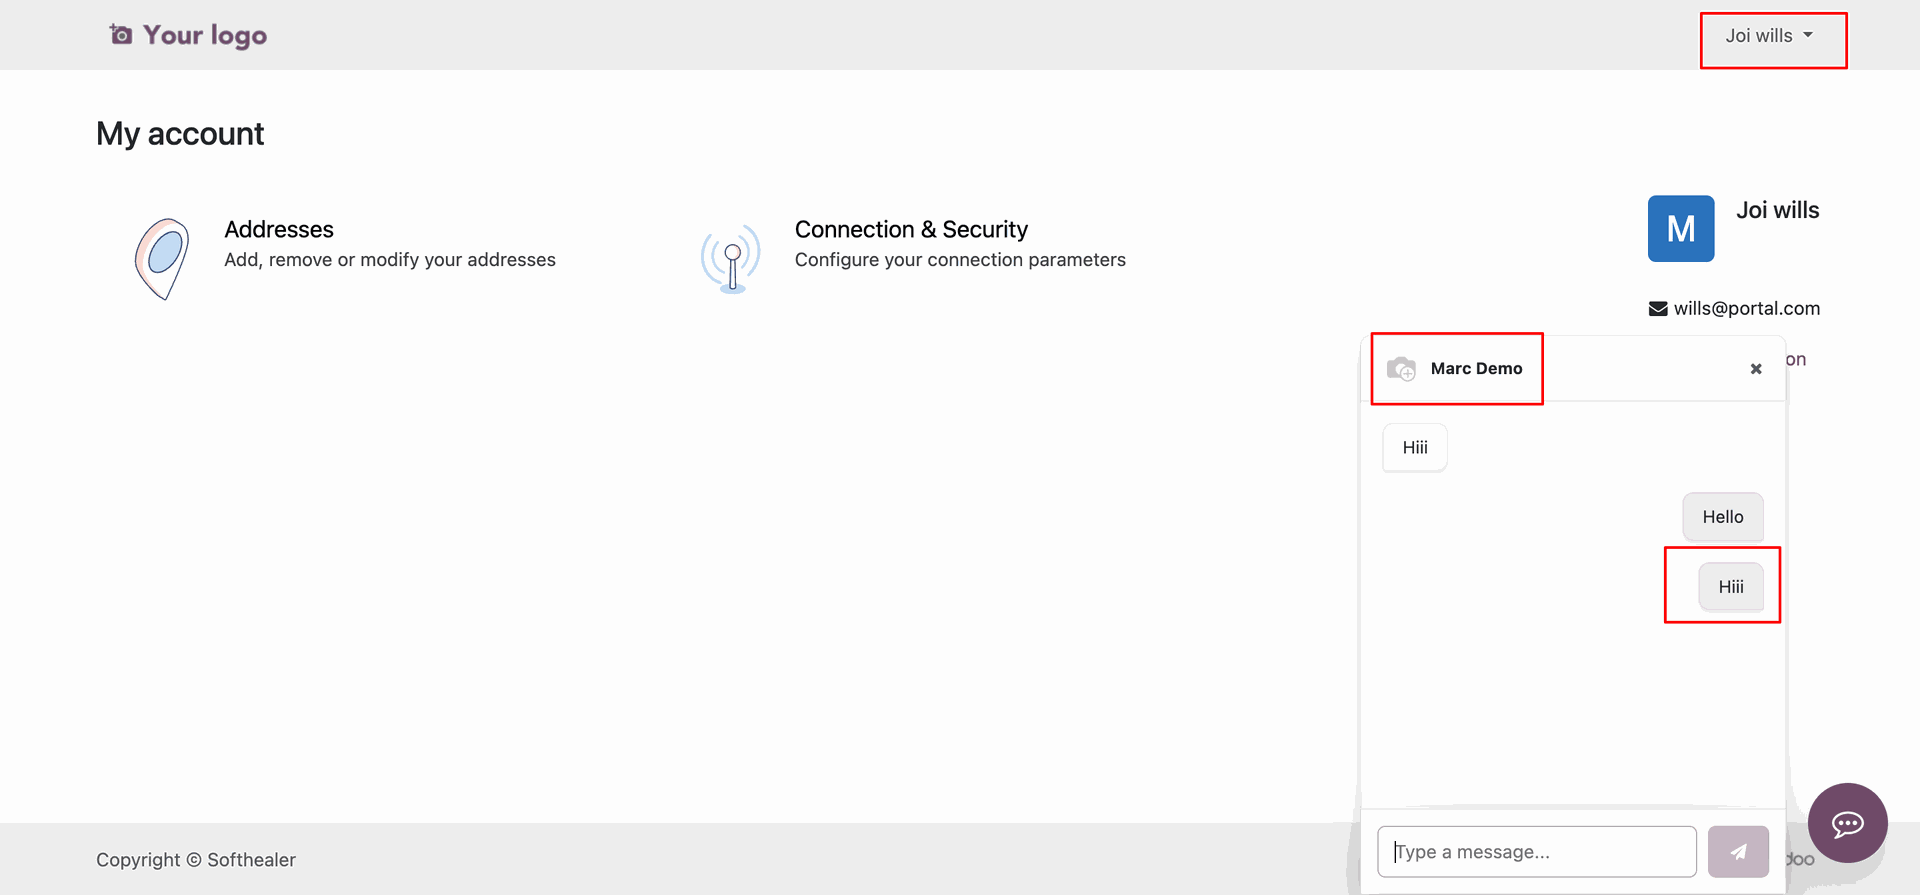Close the Marc Demo chat window
1920x895 pixels.
[x=1756, y=369]
